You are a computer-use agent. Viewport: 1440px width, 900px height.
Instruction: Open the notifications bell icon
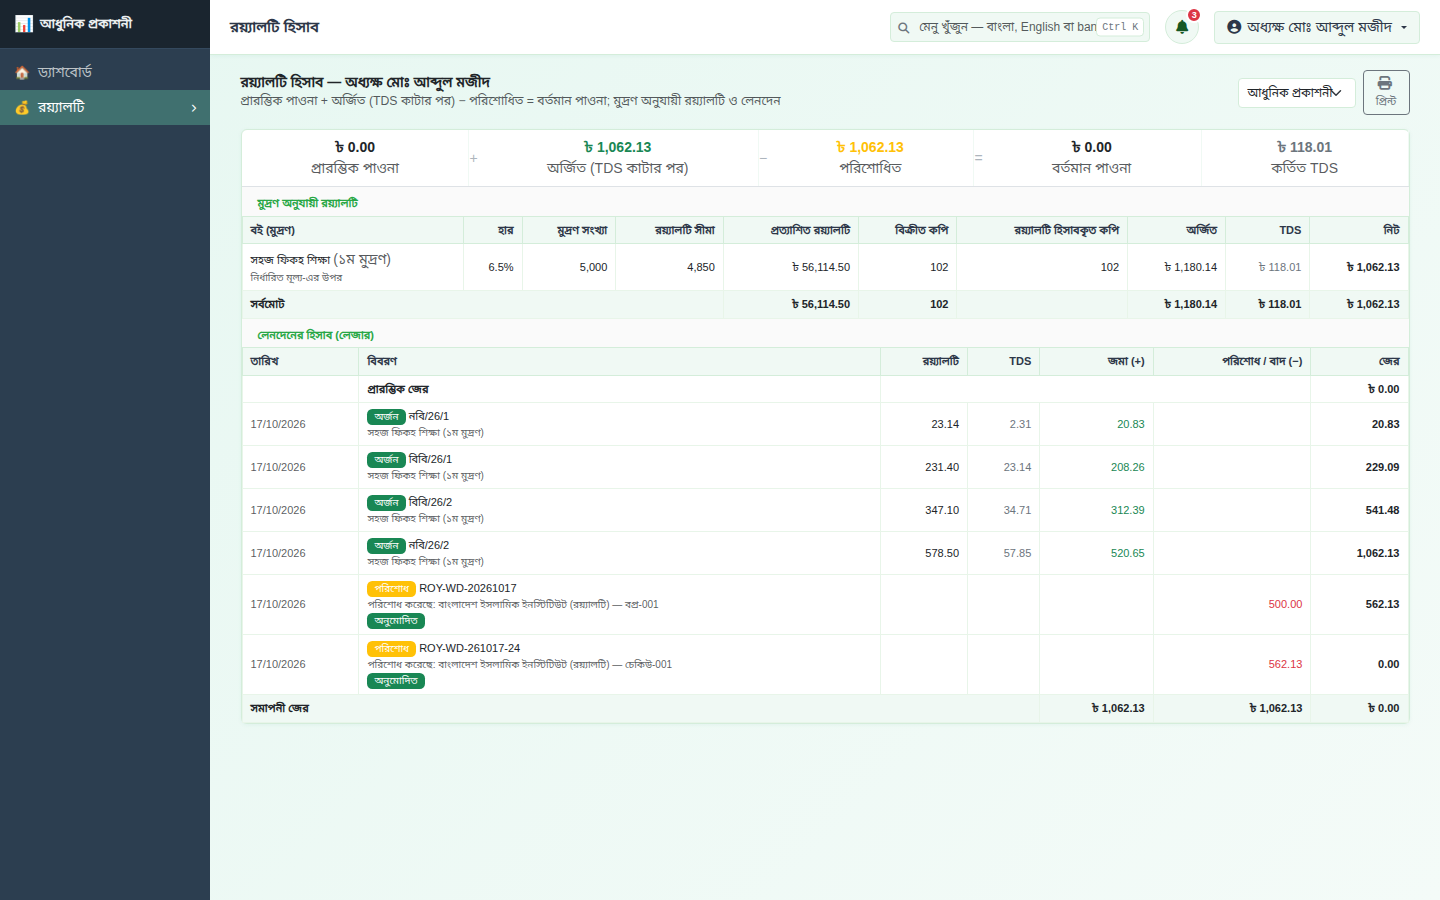point(1181,27)
